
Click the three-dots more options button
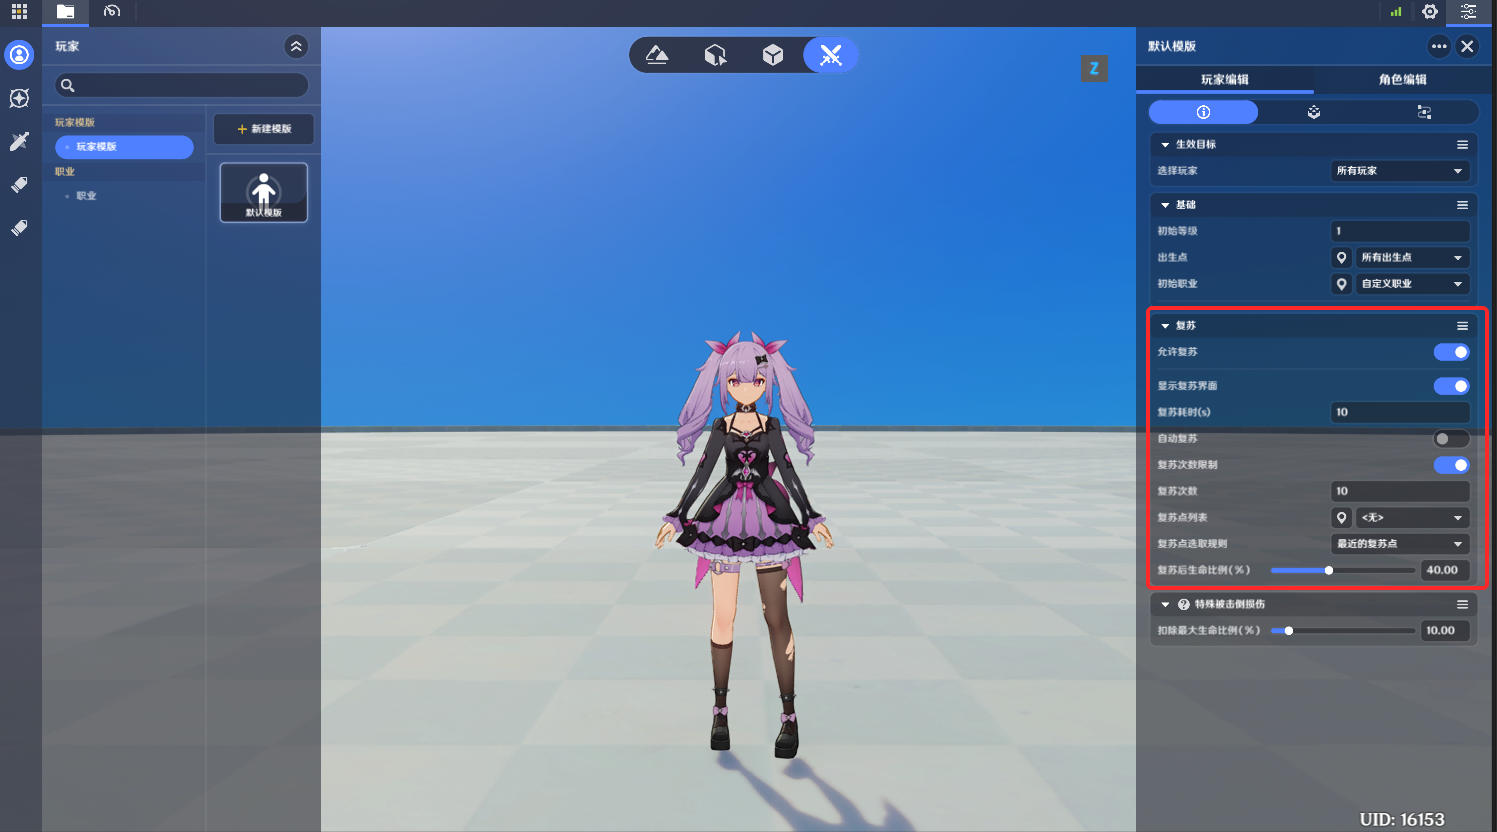click(x=1438, y=46)
